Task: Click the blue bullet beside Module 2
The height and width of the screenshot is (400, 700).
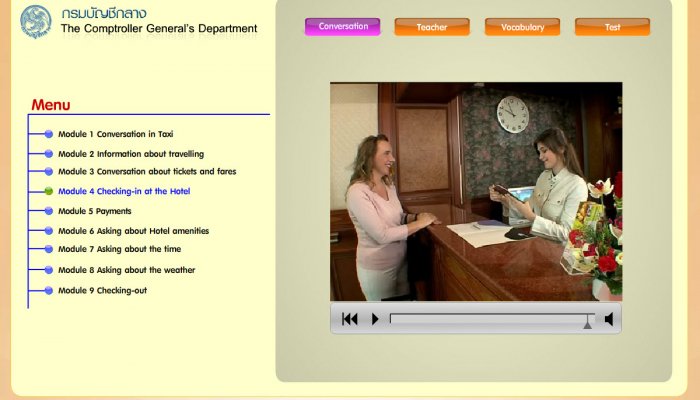Action: (49, 154)
